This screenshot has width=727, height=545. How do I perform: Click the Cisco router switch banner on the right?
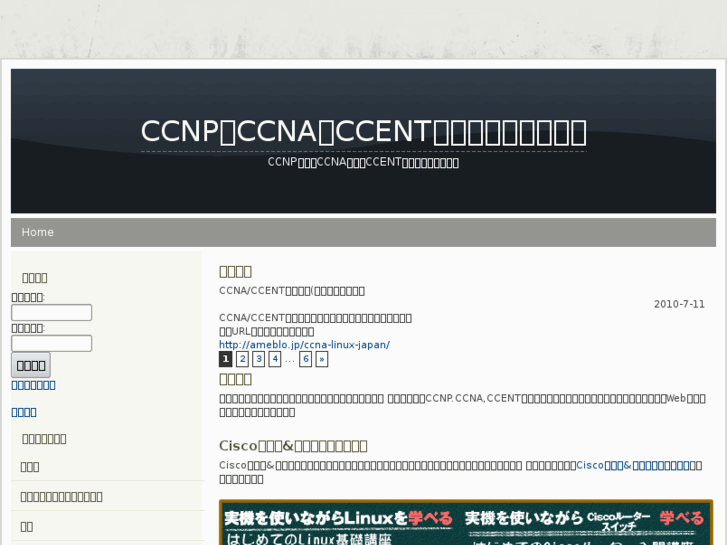point(586,523)
